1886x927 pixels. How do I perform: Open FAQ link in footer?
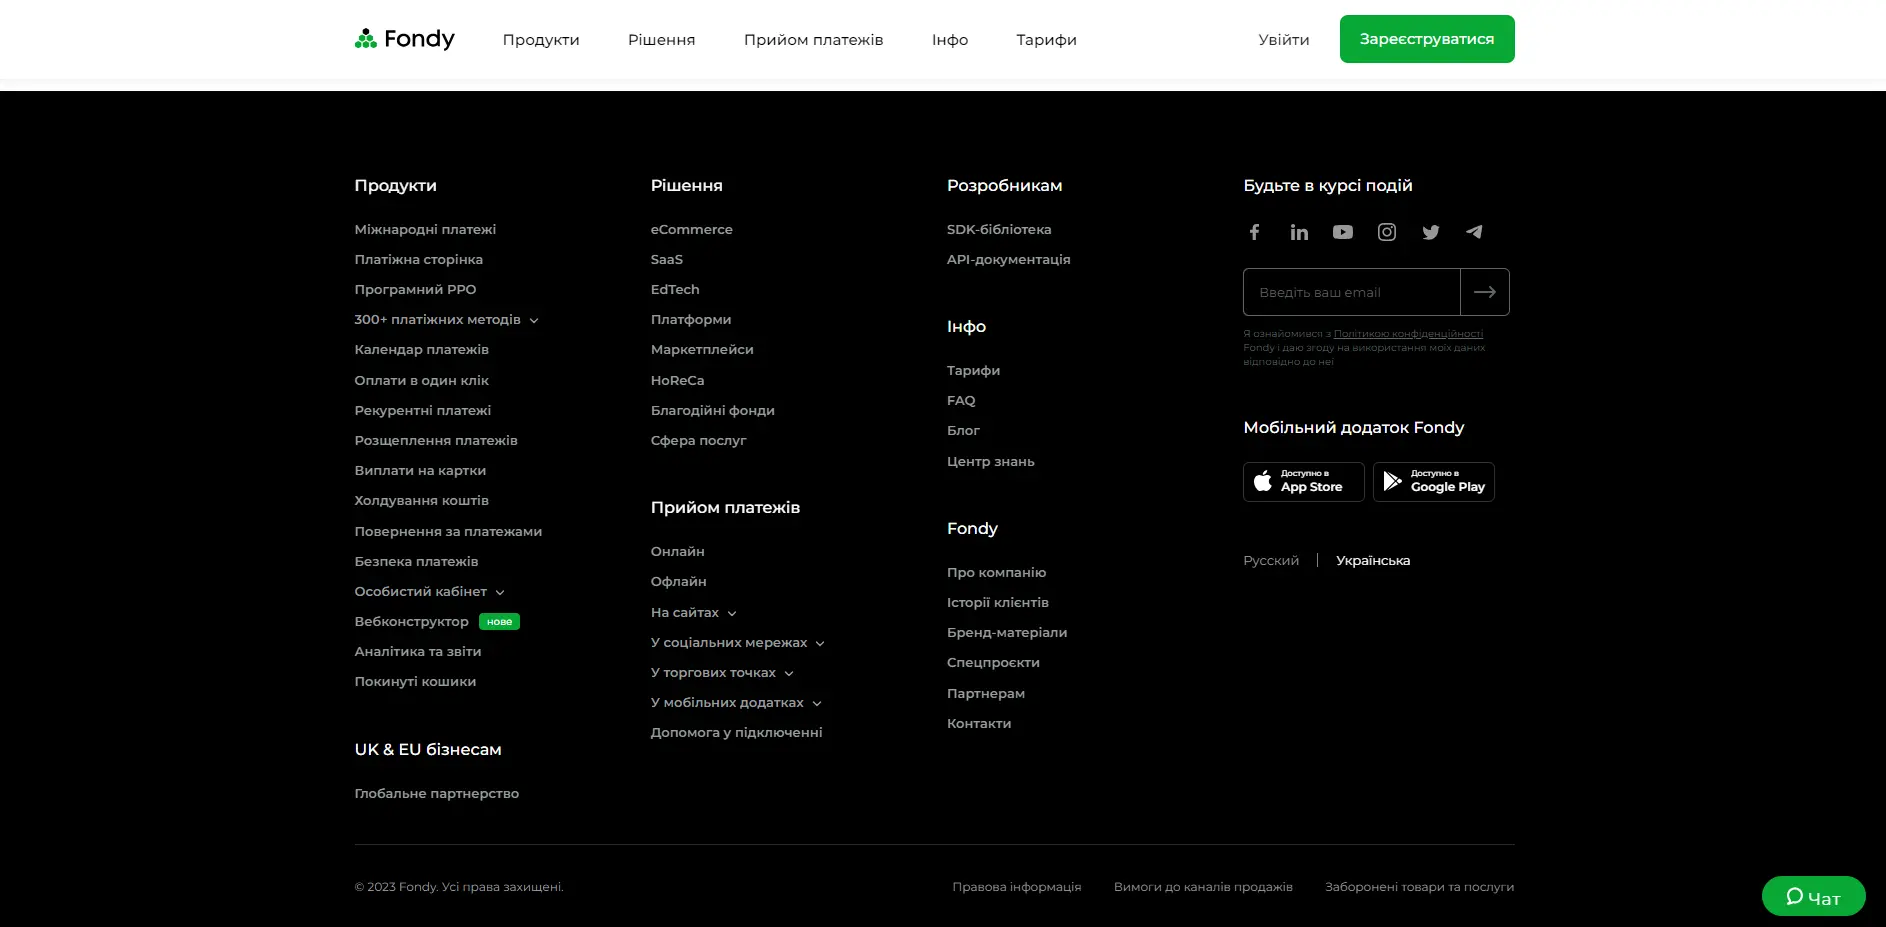click(x=961, y=401)
